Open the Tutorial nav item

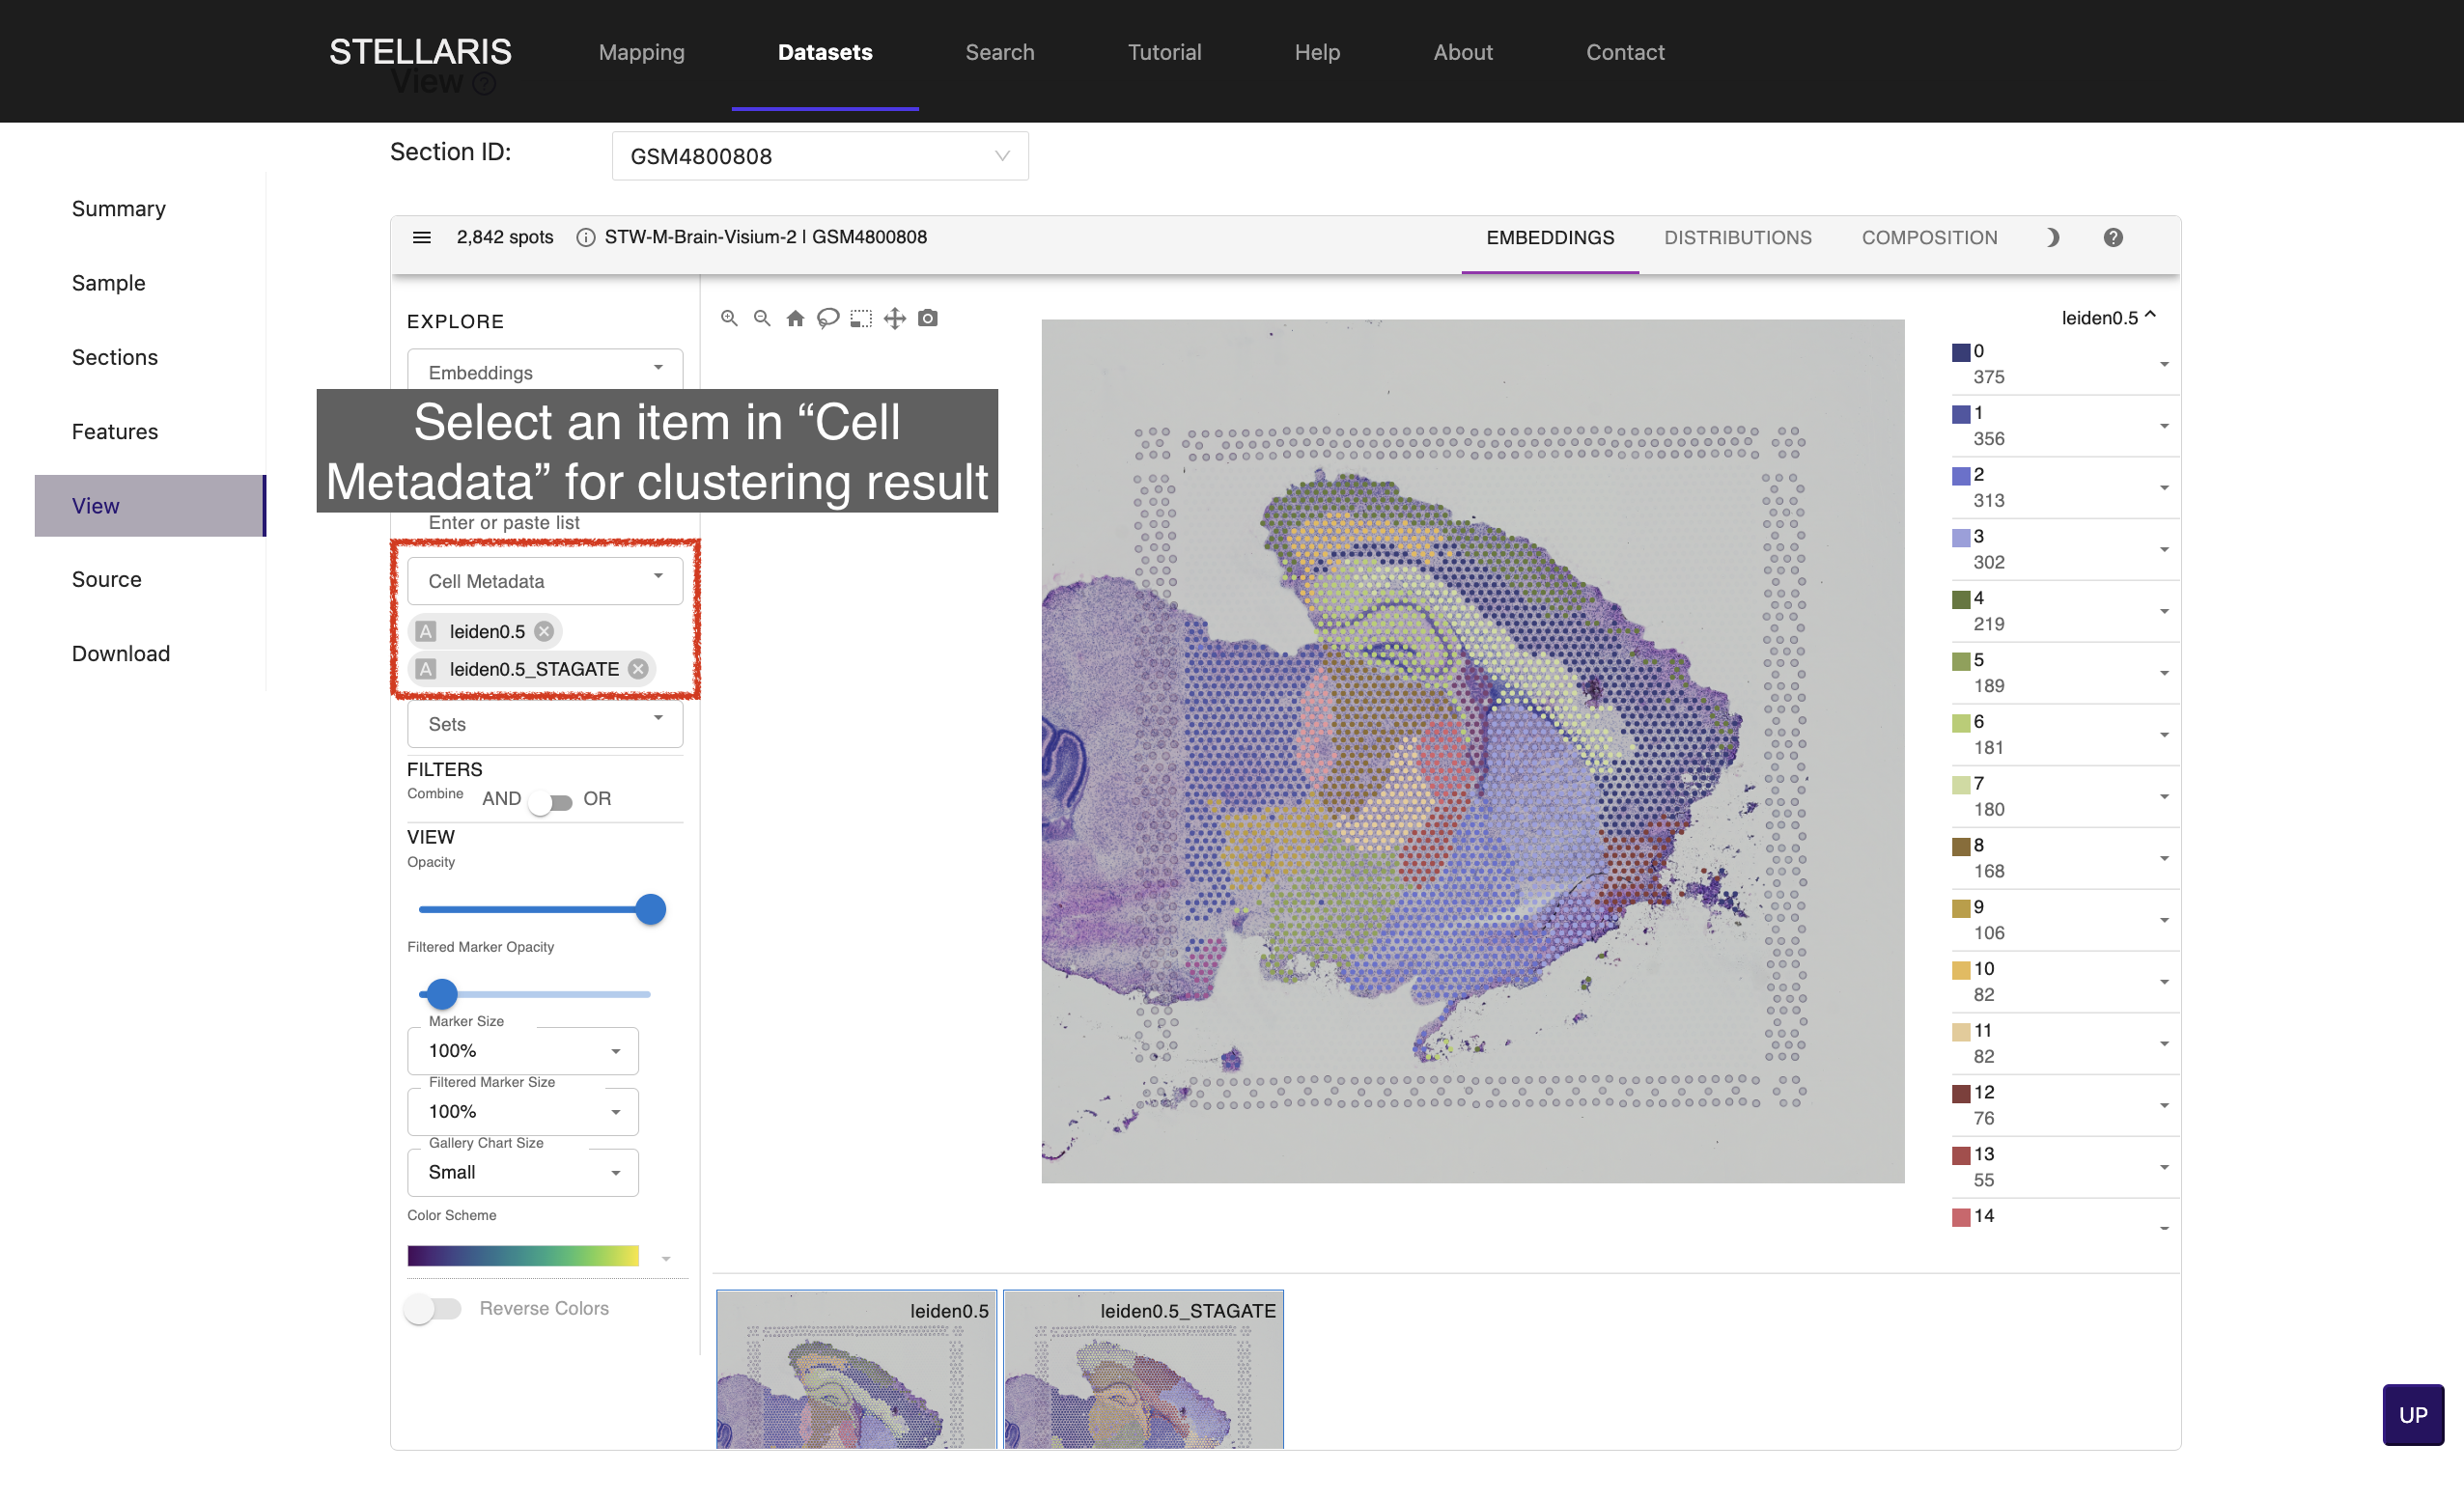tap(1165, 52)
